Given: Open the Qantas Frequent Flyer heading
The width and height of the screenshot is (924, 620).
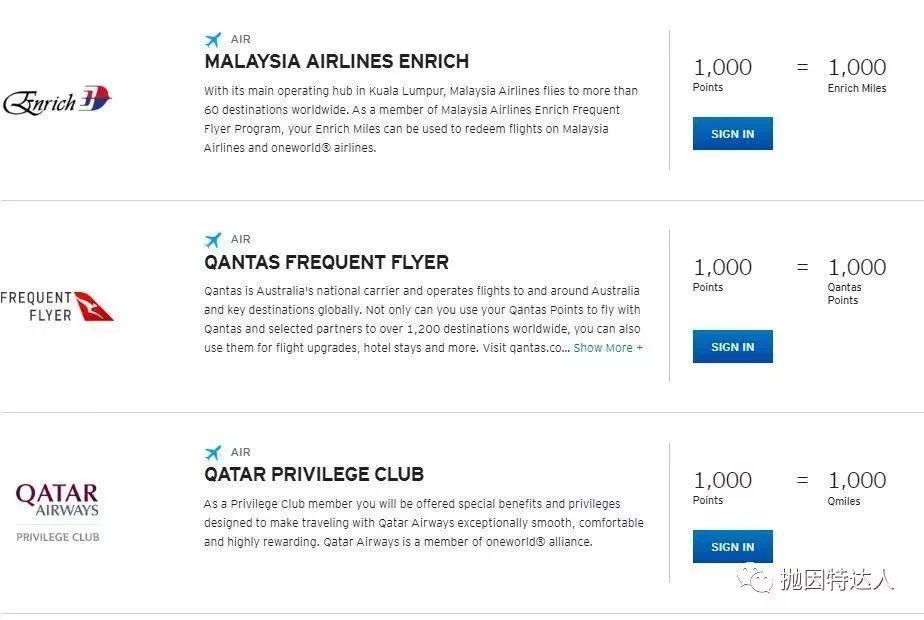Looking at the screenshot, I should click(326, 262).
